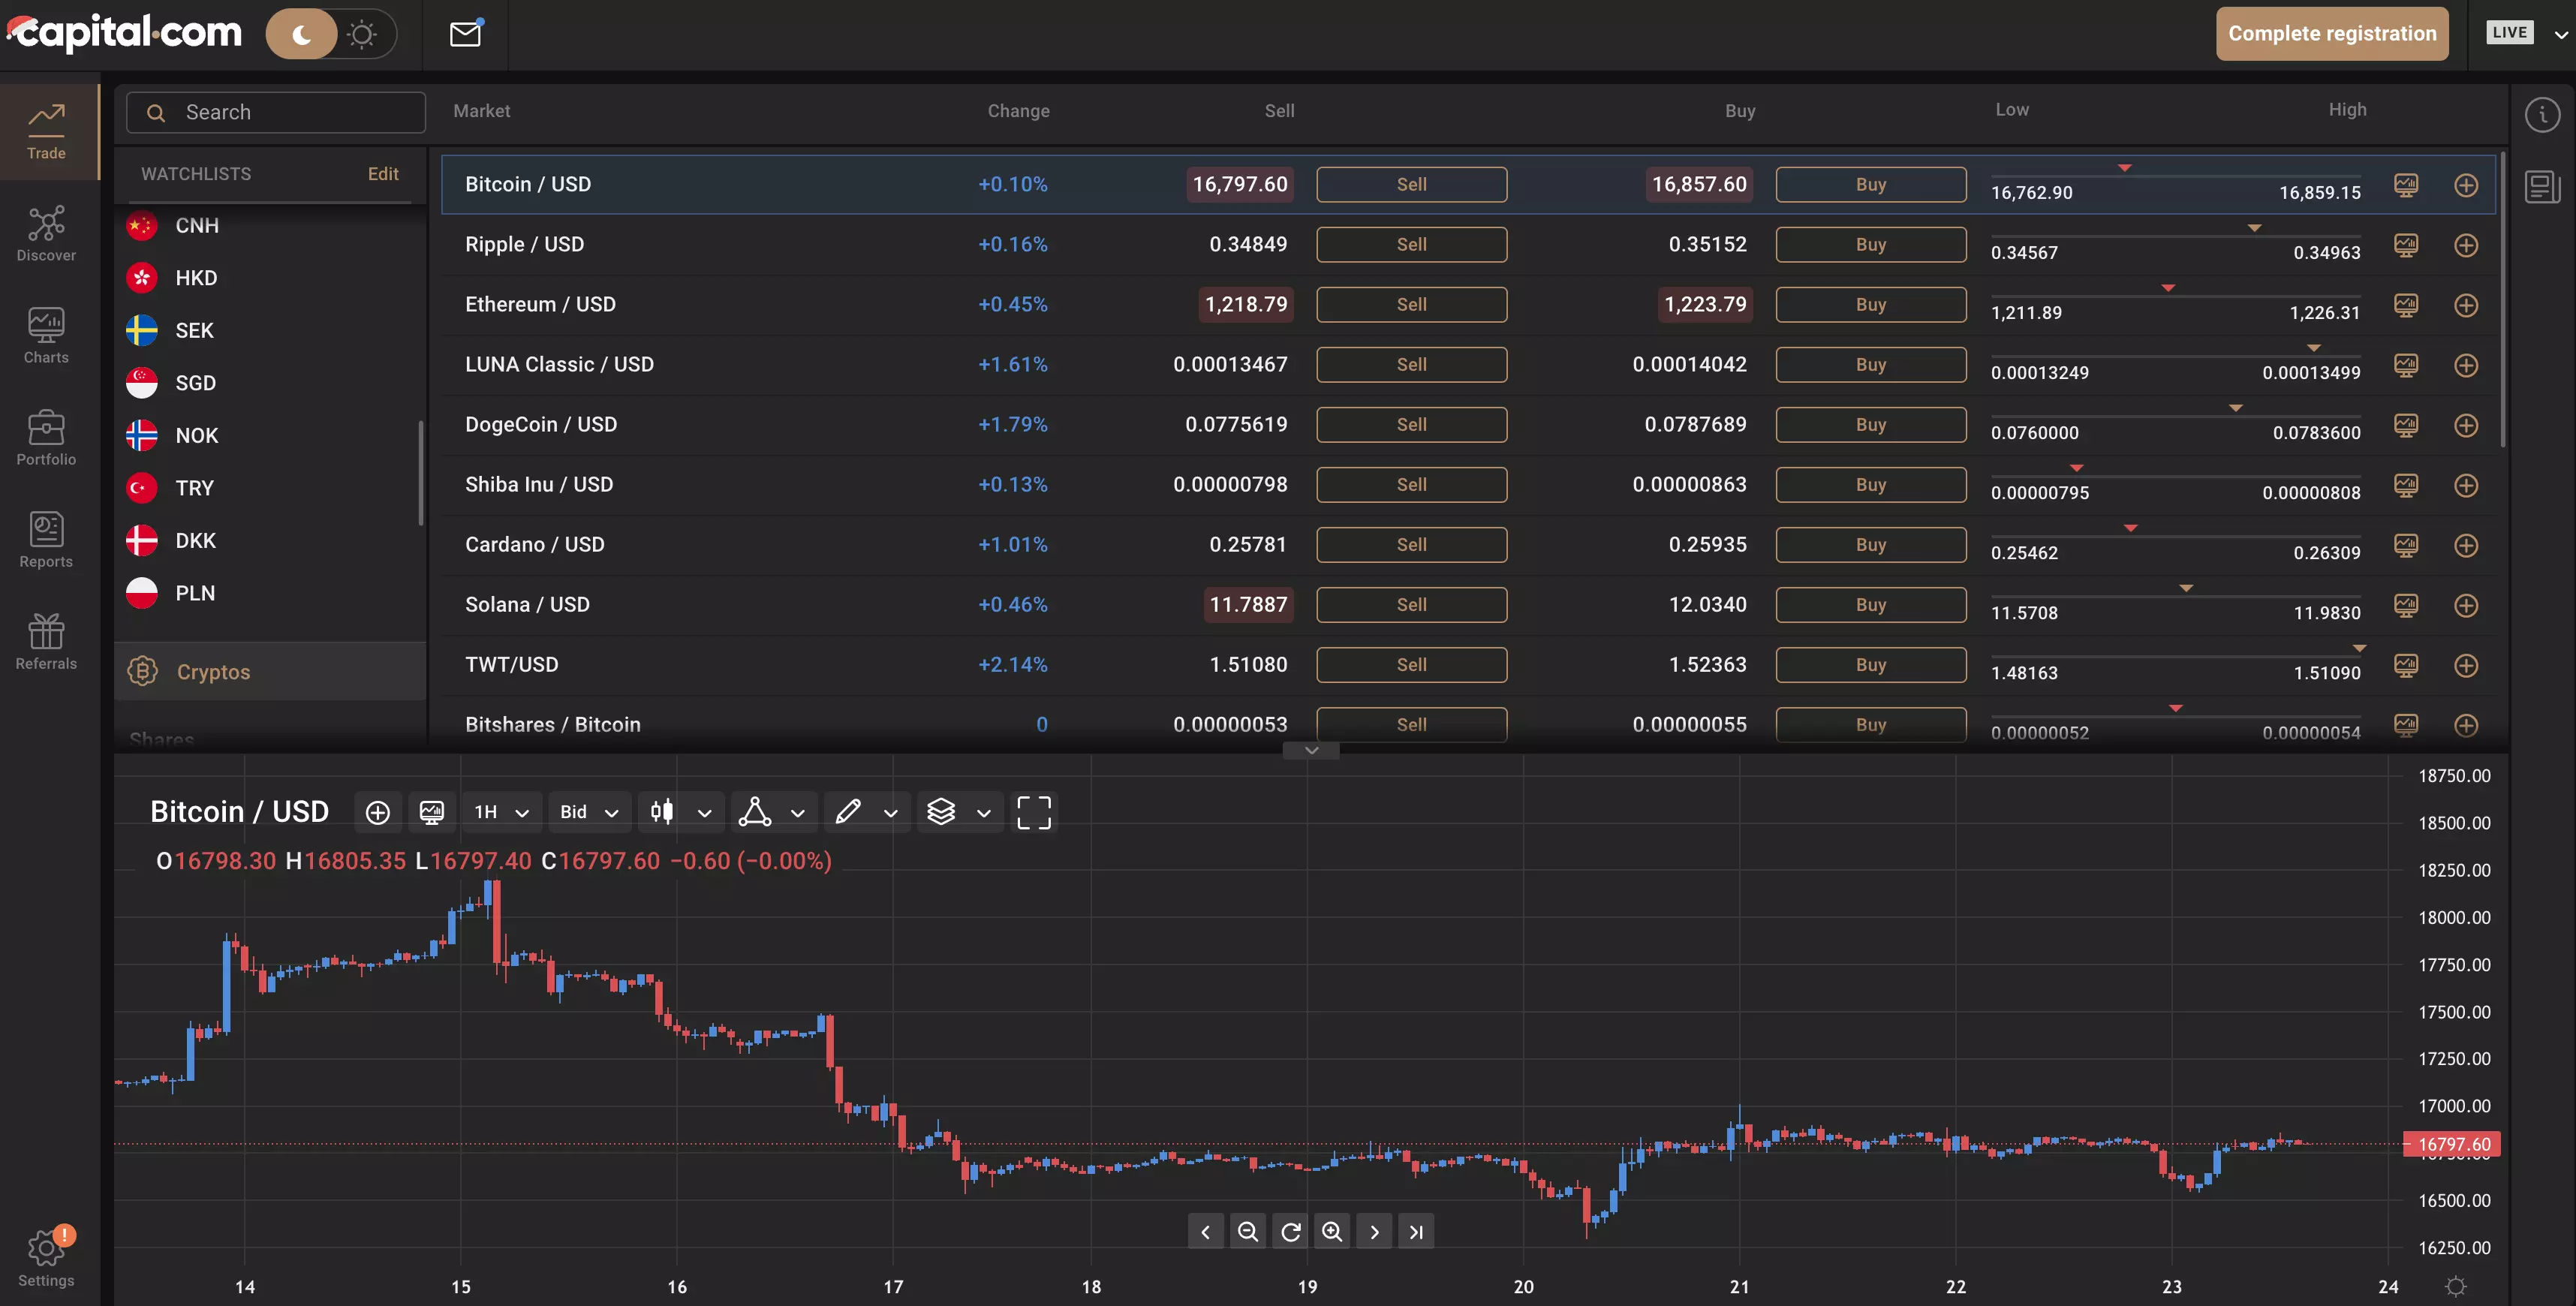
Task: Zoom in the chart
Action: [1332, 1232]
